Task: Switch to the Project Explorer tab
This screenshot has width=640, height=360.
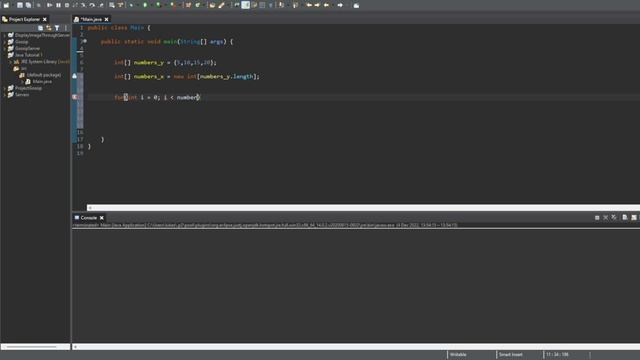Action: [24, 19]
